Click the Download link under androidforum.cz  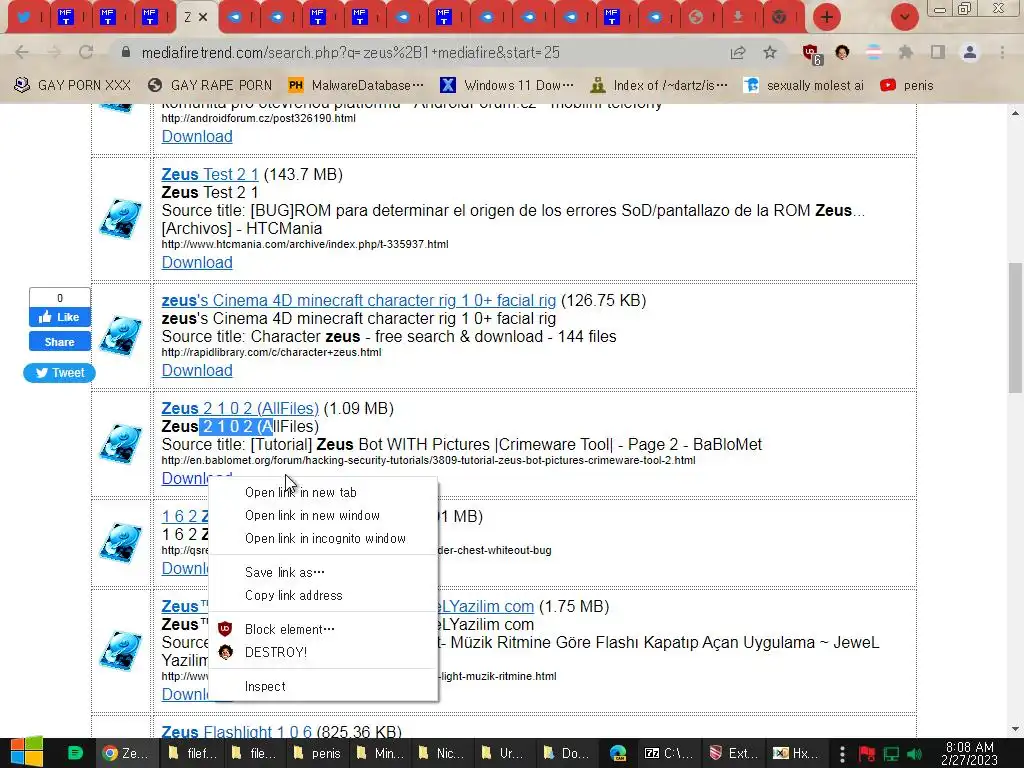coord(197,136)
